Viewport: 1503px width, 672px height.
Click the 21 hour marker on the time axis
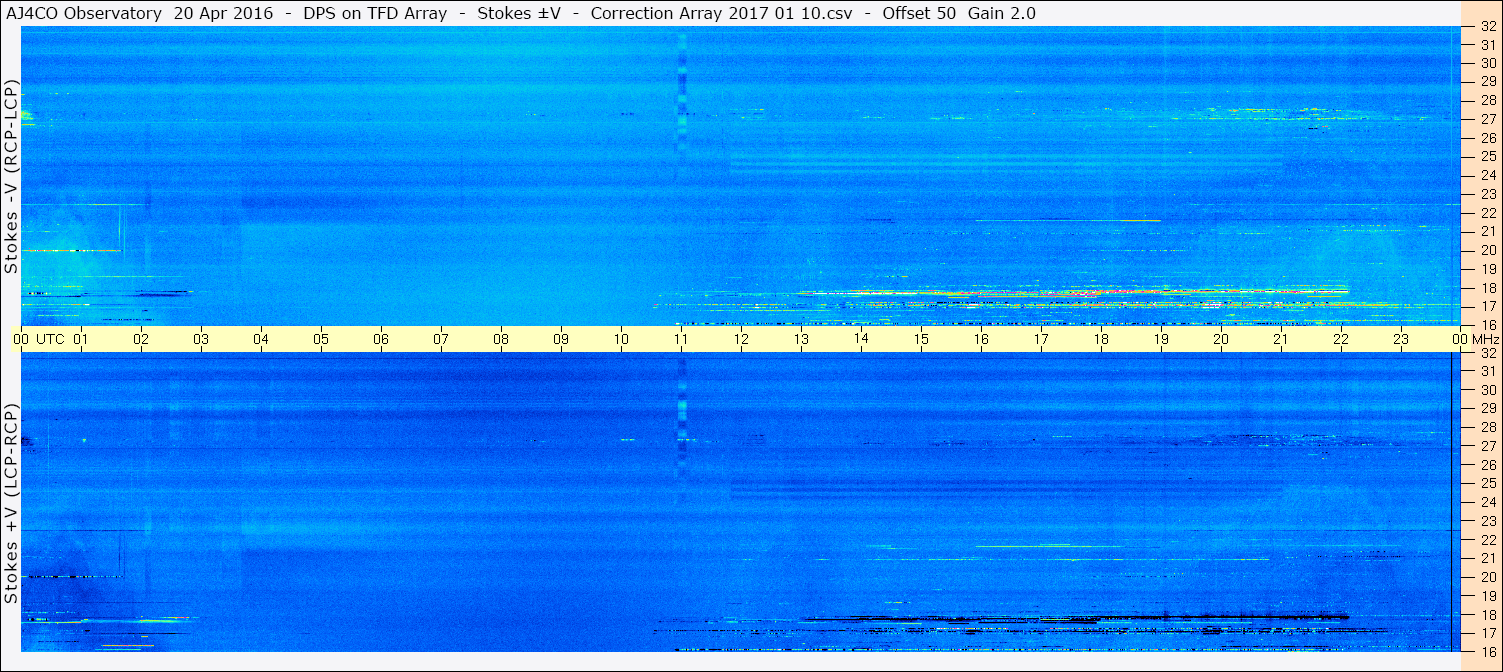(x=1281, y=339)
